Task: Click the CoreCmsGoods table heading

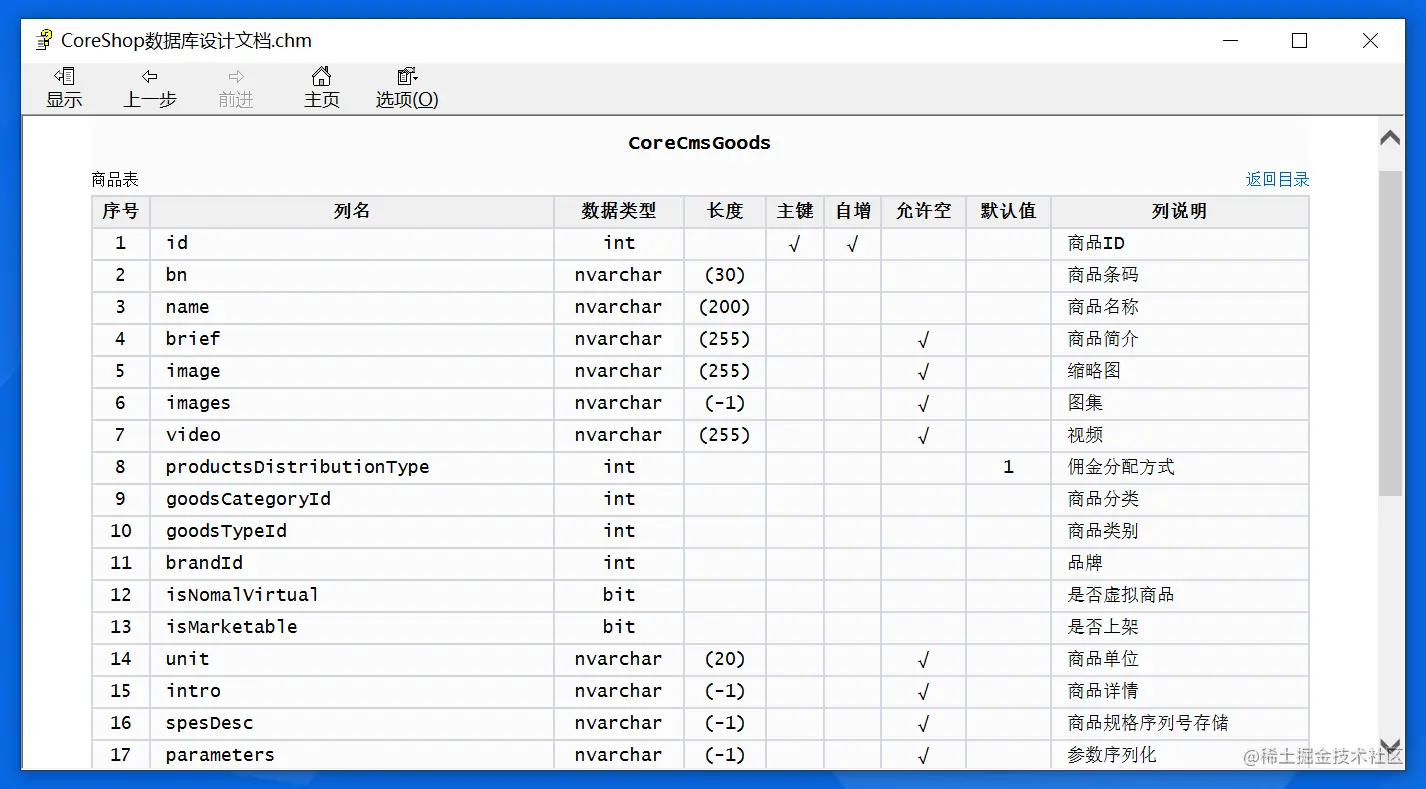Action: pyautogui.click(x=699, y=143)
